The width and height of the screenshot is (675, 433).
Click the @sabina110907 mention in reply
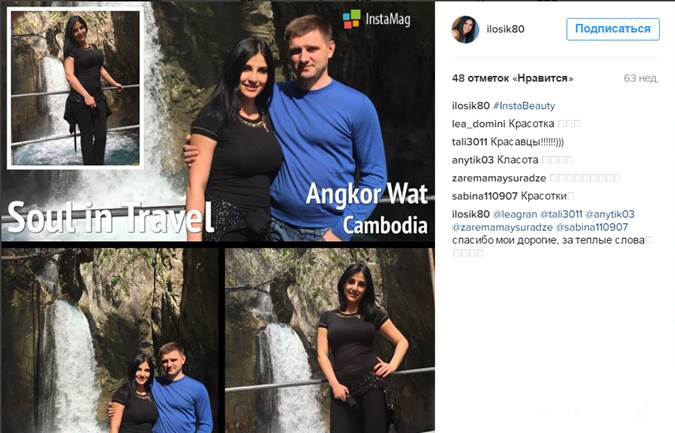click(592, 227)
